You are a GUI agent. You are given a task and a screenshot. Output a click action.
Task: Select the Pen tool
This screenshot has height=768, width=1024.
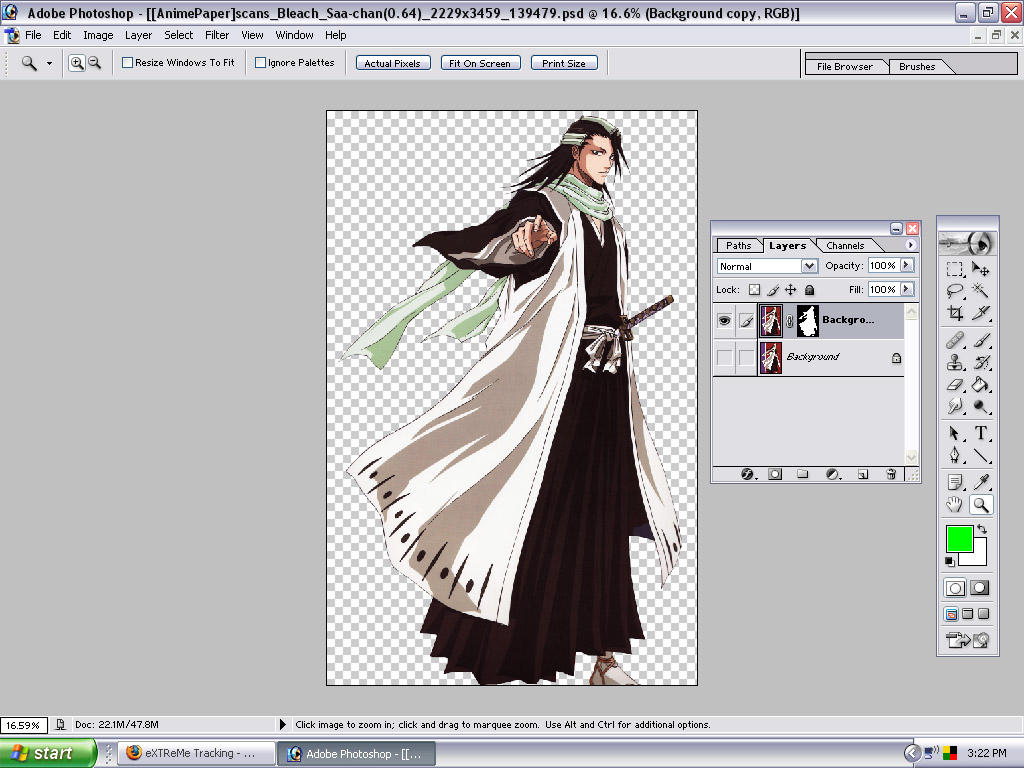tap(955, 455)
